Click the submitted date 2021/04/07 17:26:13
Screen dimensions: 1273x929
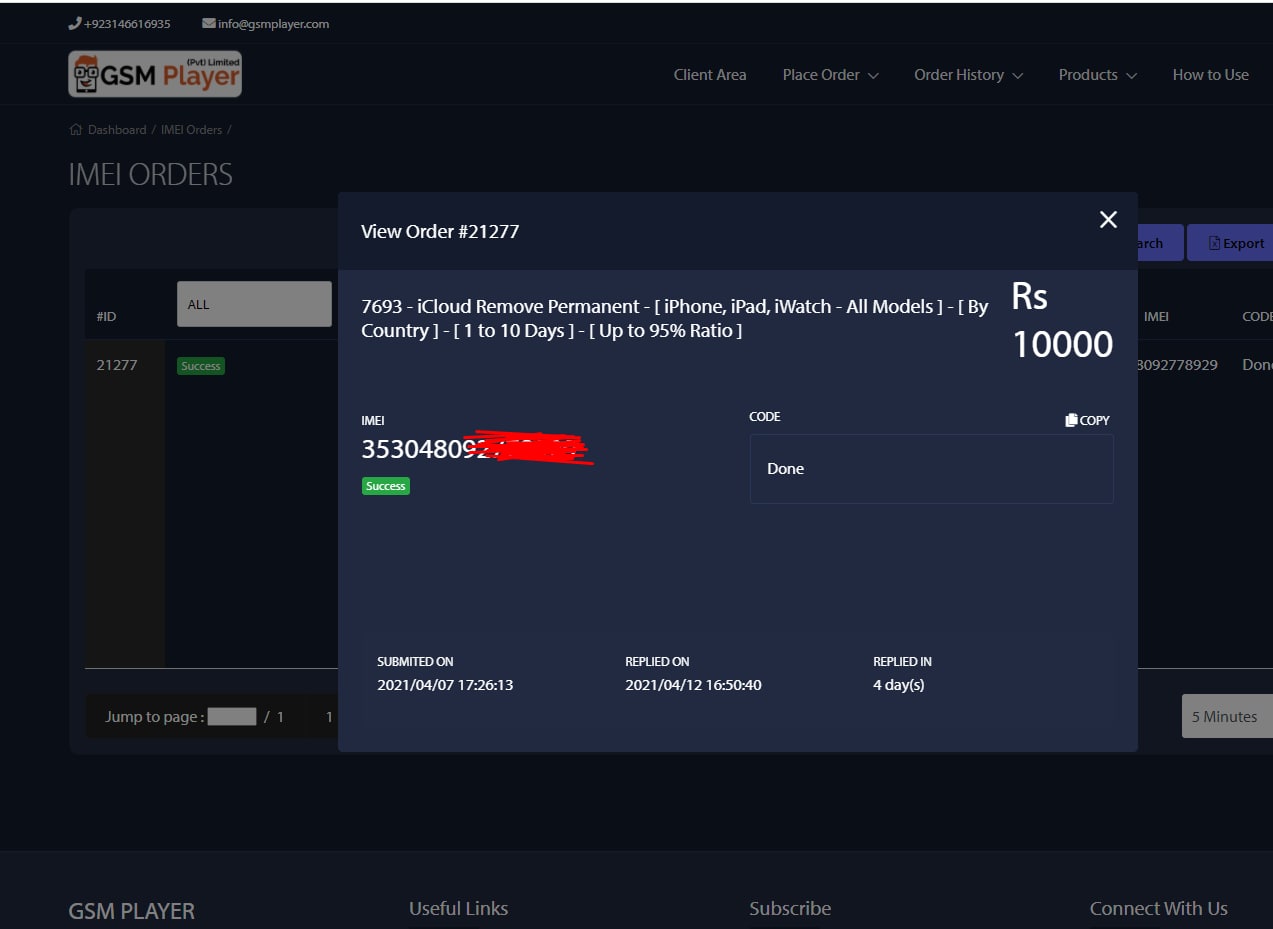pos(445,685)
